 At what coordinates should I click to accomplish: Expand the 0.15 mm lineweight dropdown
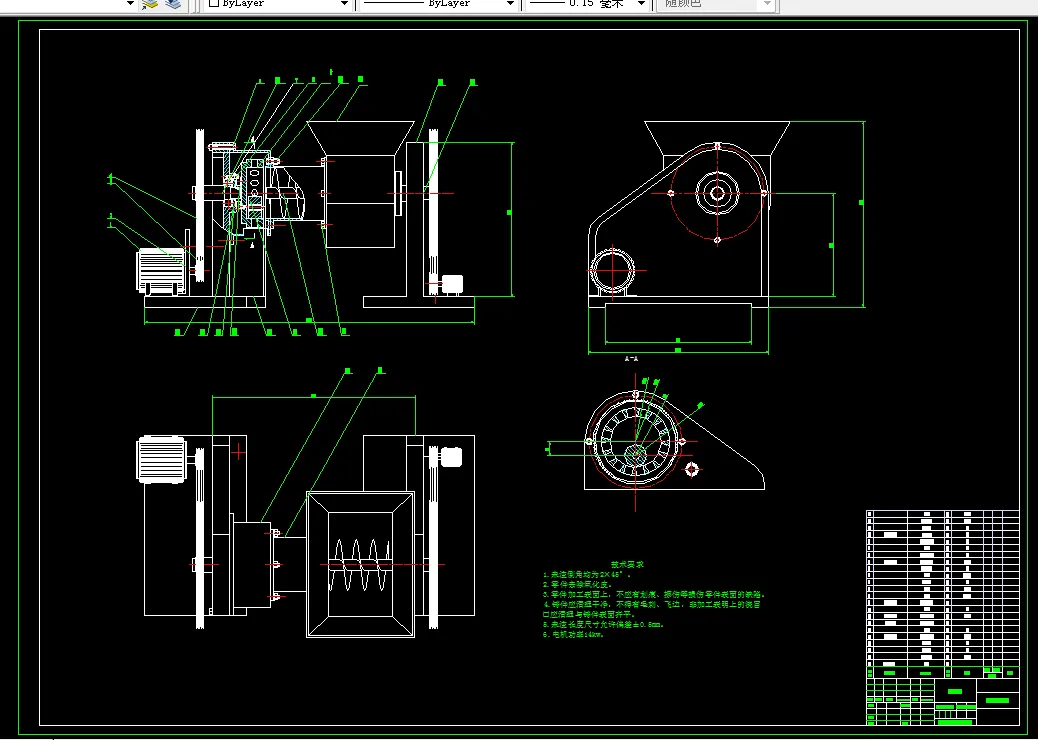(640, 4)
